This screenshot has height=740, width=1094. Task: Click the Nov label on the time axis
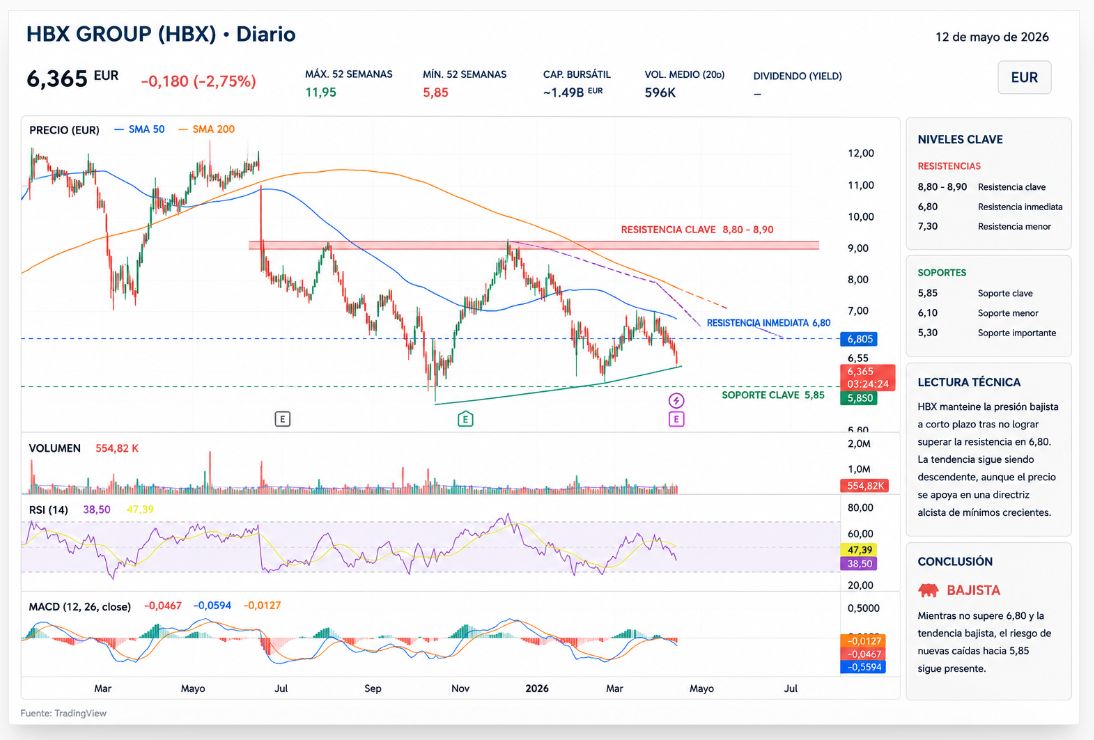point(460,688)
